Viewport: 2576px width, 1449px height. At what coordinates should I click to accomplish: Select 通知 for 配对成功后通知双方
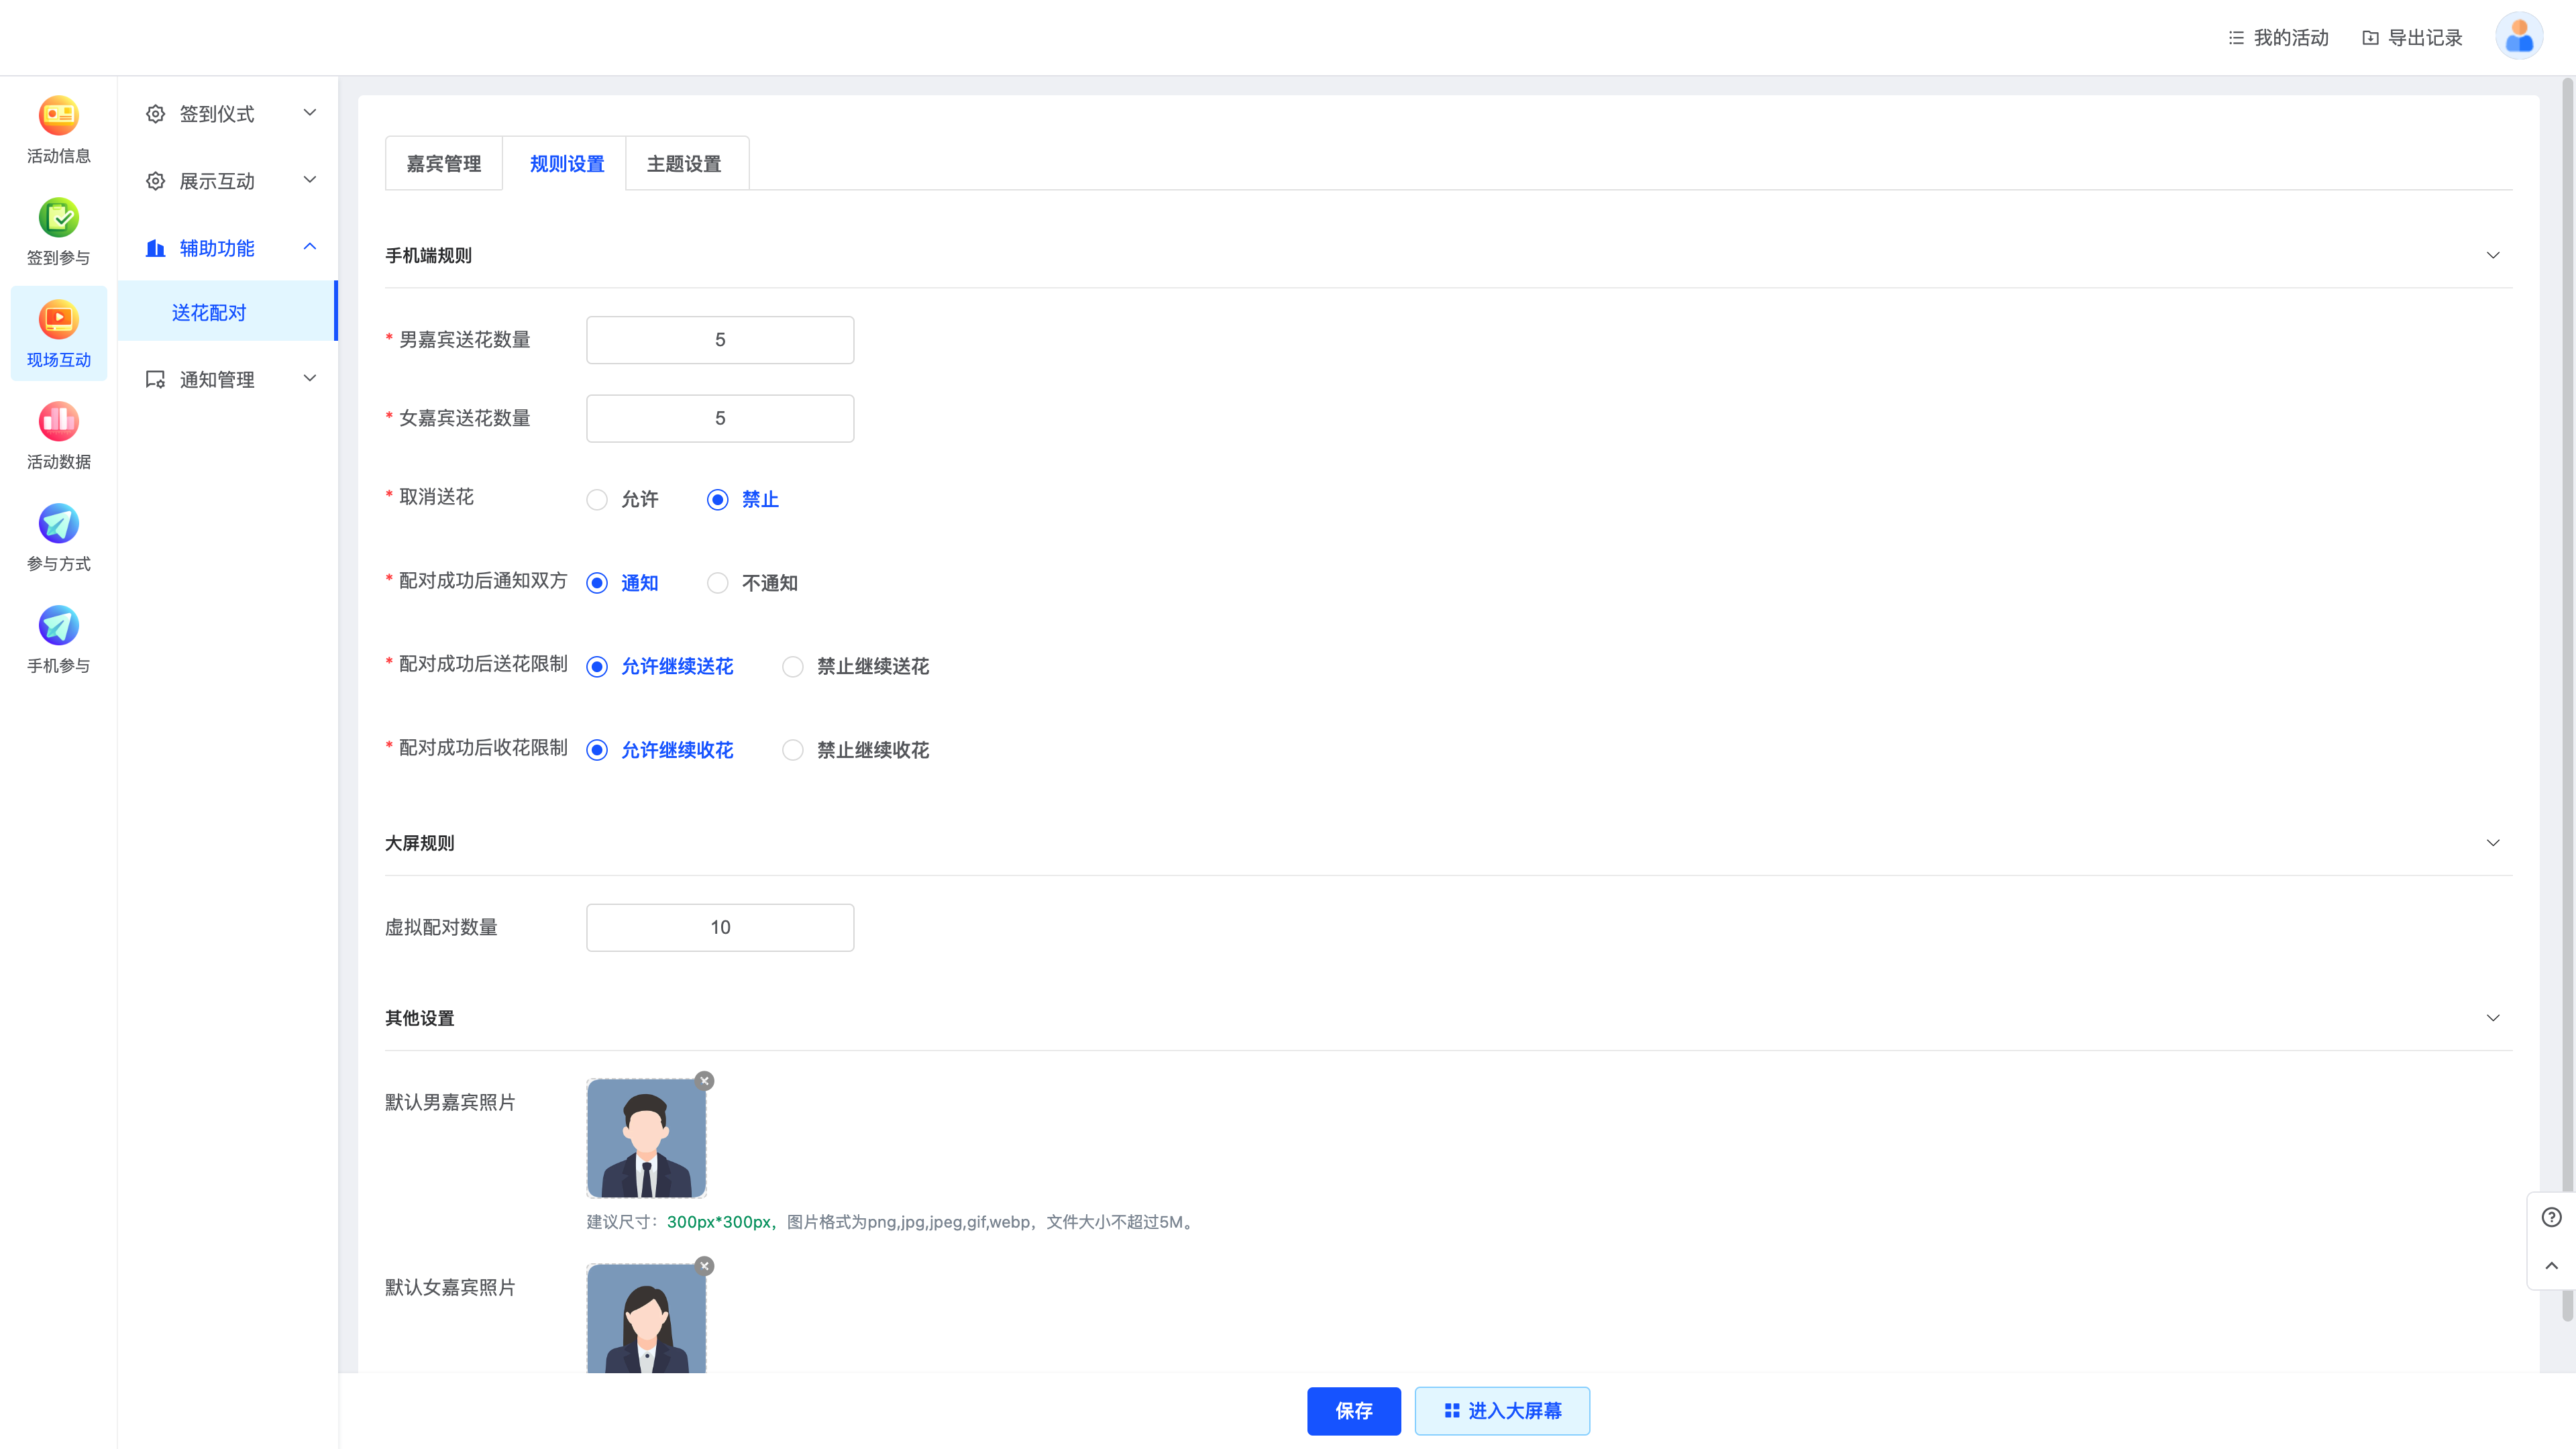click(x=597, y=583)
